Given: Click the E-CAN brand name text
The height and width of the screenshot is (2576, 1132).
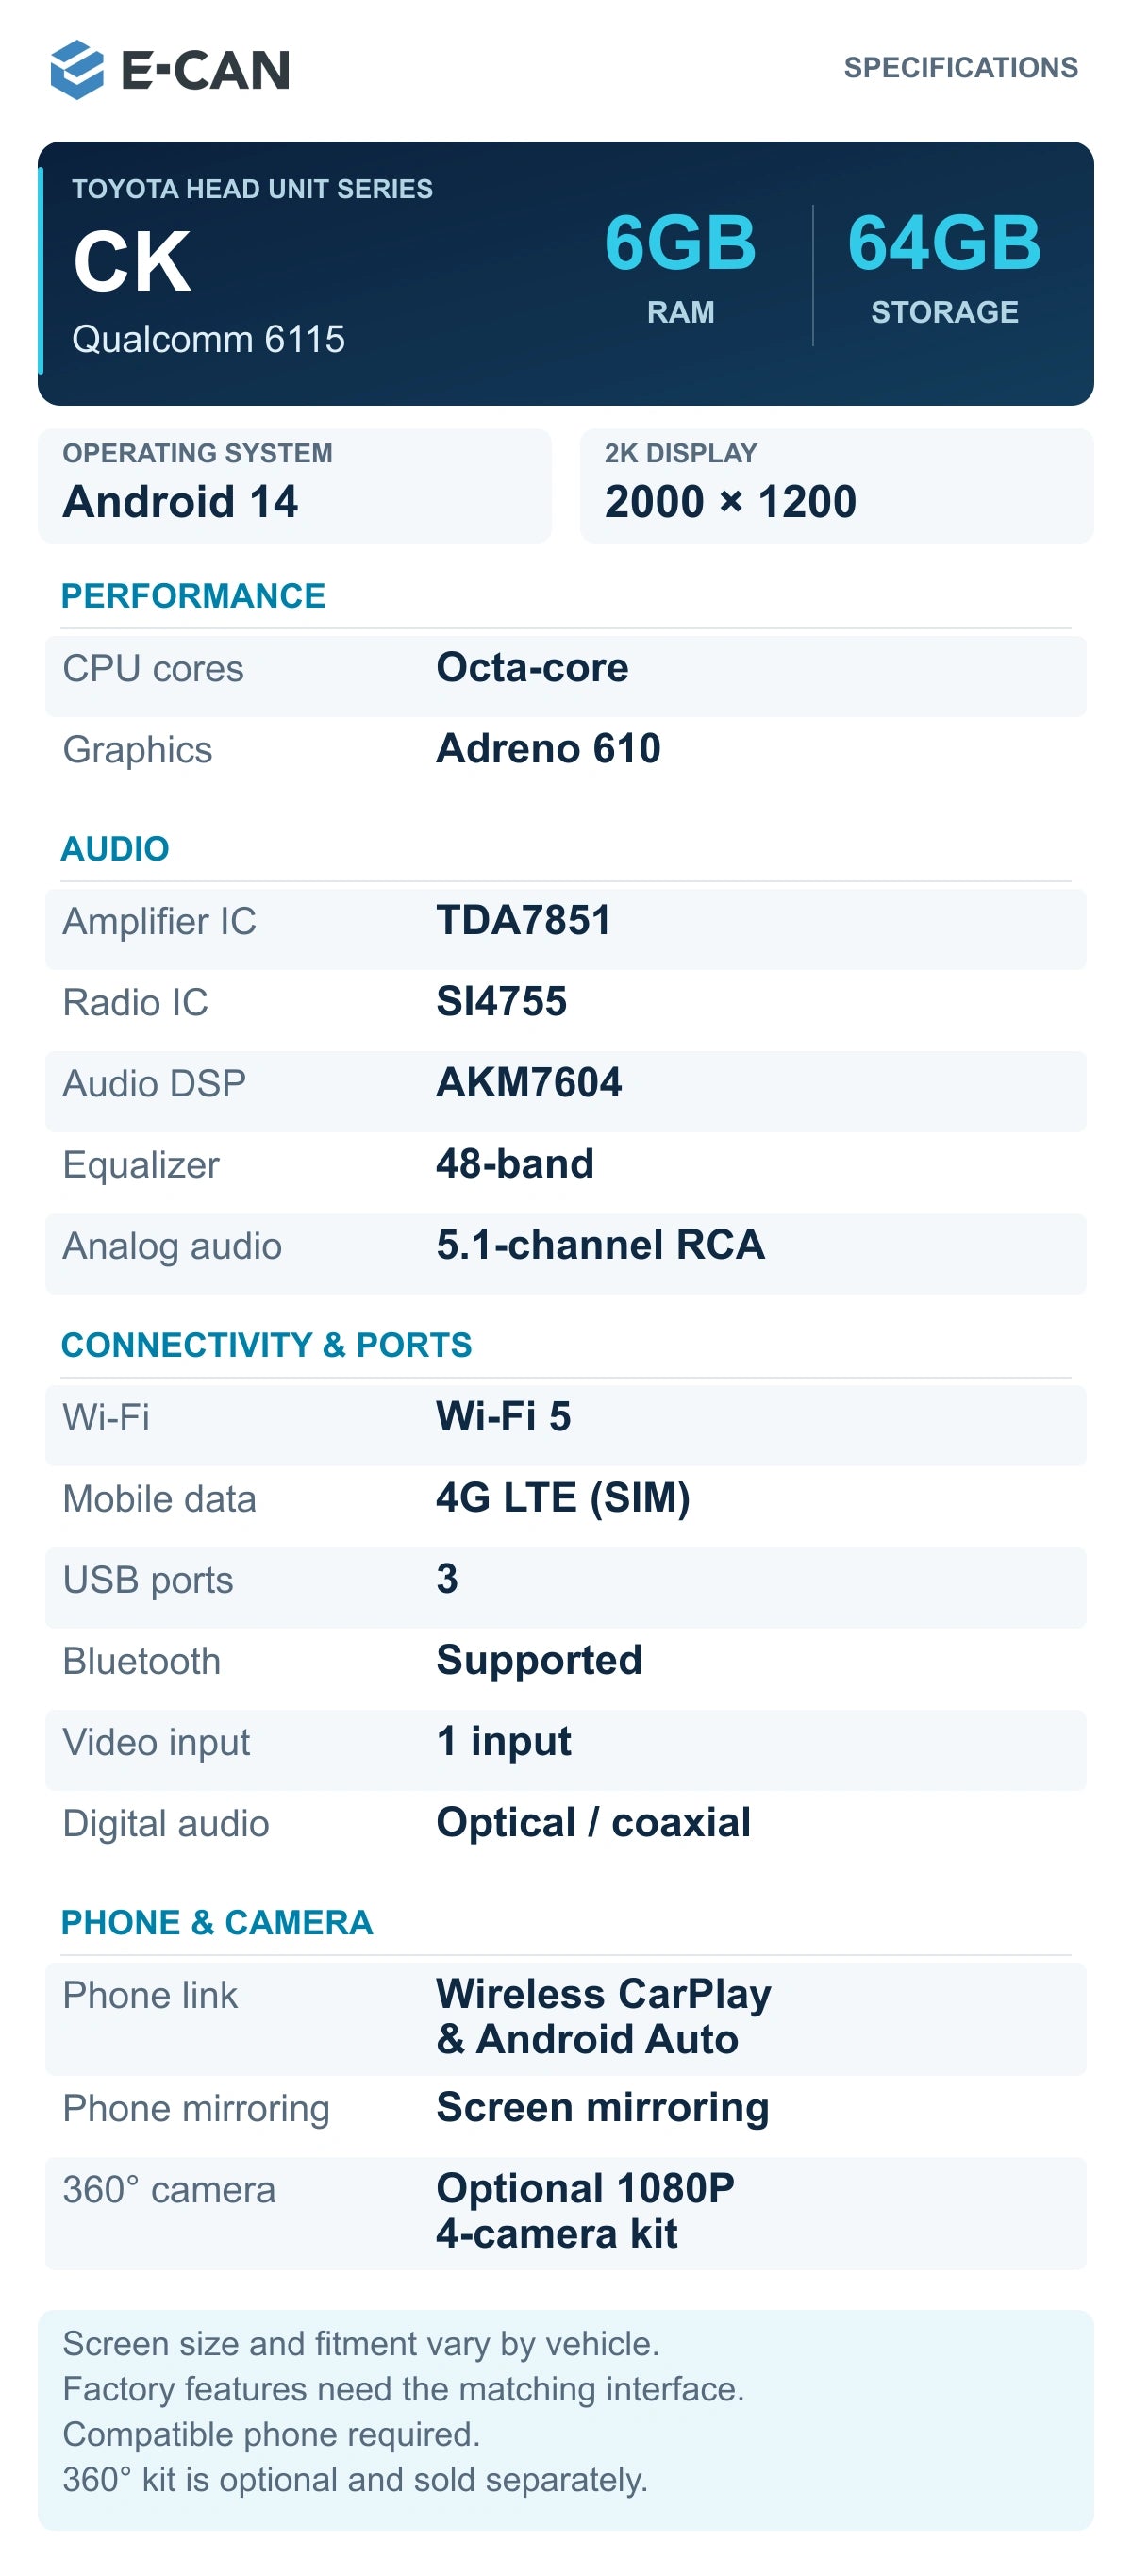Looking at the screenshot, I should 205,70.
